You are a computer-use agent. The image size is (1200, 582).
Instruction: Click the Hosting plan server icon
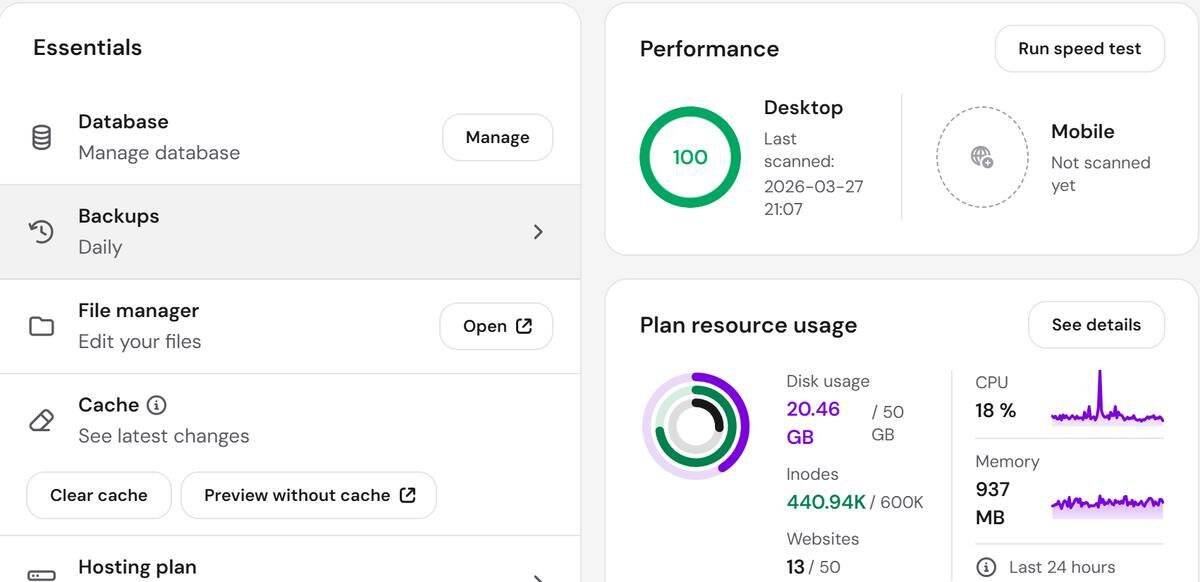pos(41,575)
